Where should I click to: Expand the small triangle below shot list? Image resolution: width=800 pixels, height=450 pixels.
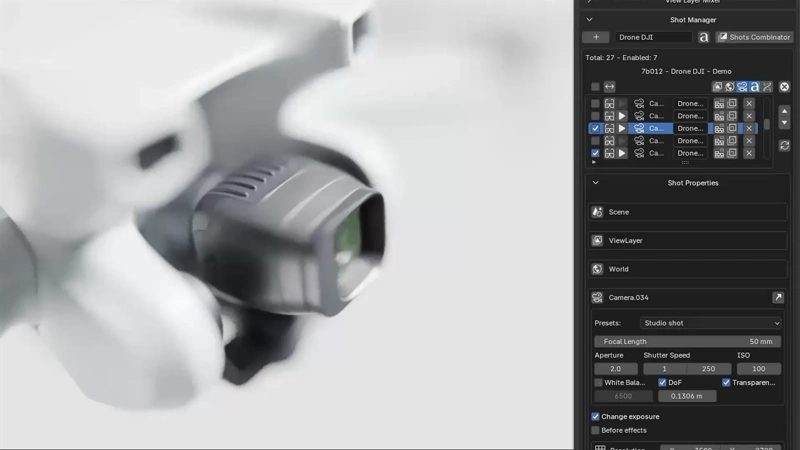593,162
